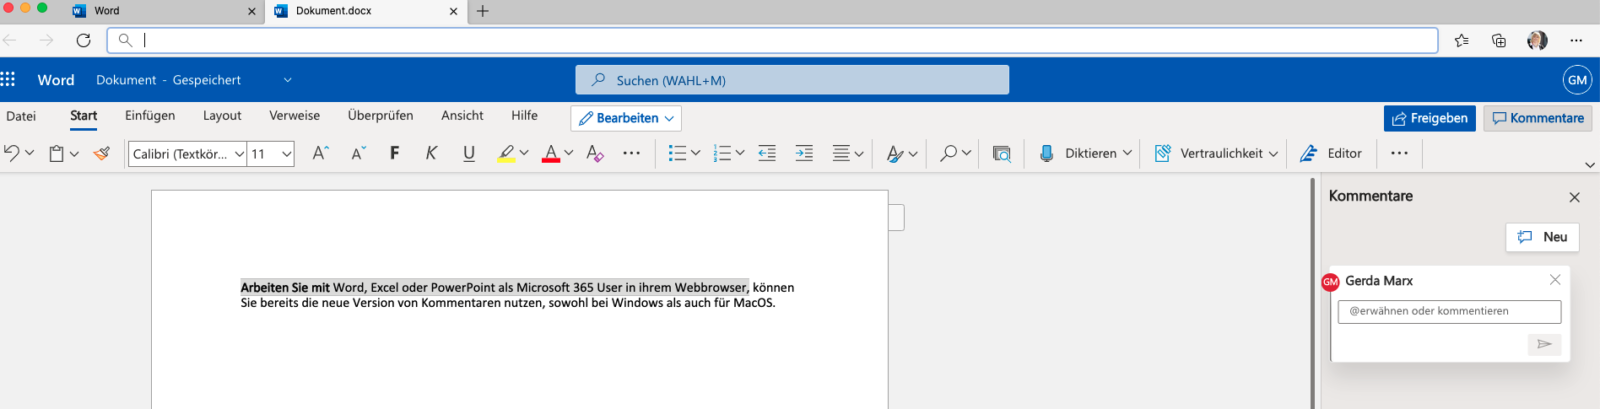1600x409 pixels.
Task: Click the browser address bar
Action: click(x=772, y=40)
